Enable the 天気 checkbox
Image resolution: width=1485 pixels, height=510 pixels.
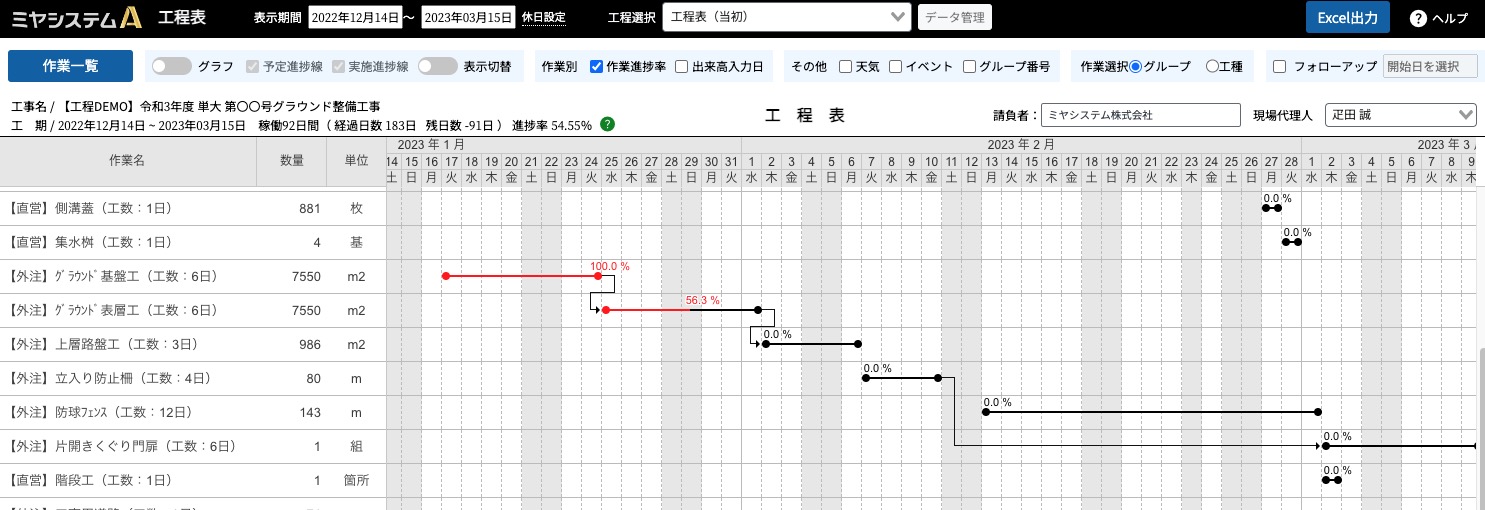[846, 67]
